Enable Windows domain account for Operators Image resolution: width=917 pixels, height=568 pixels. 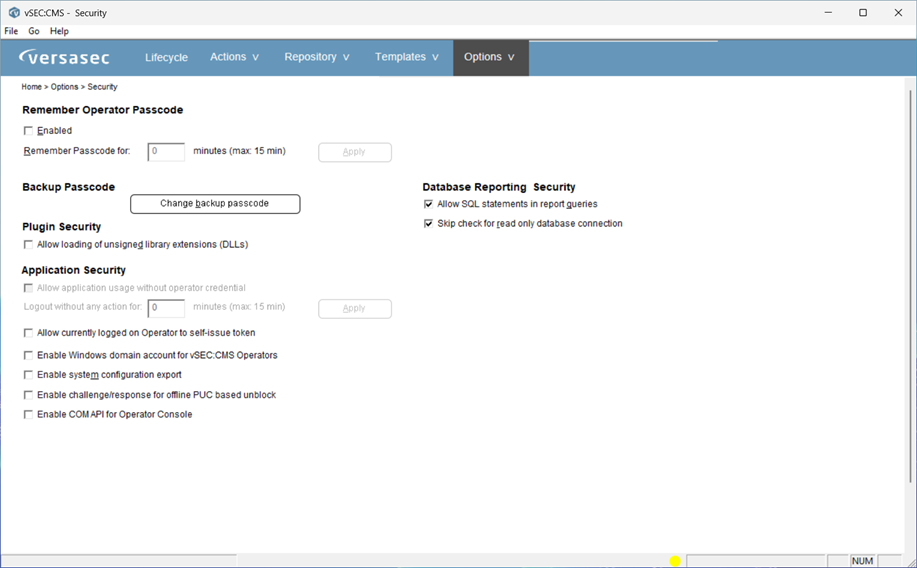28,355
